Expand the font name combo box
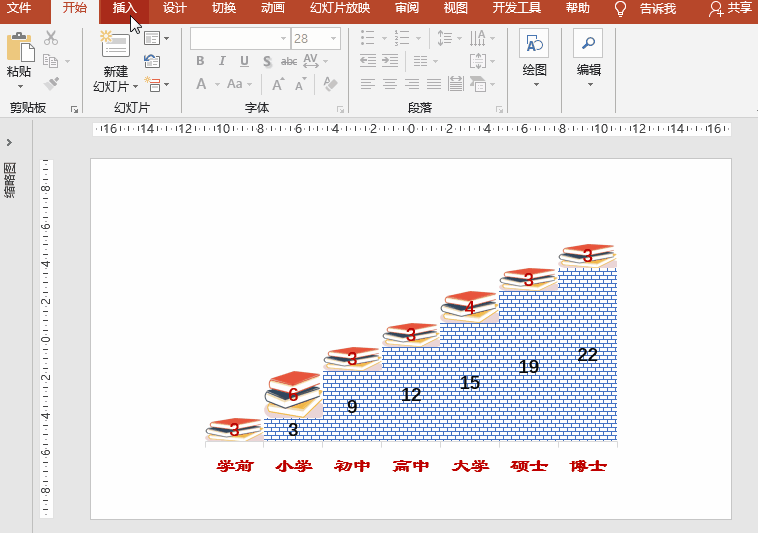The image size is (758, 533). (x=284, y=39)
